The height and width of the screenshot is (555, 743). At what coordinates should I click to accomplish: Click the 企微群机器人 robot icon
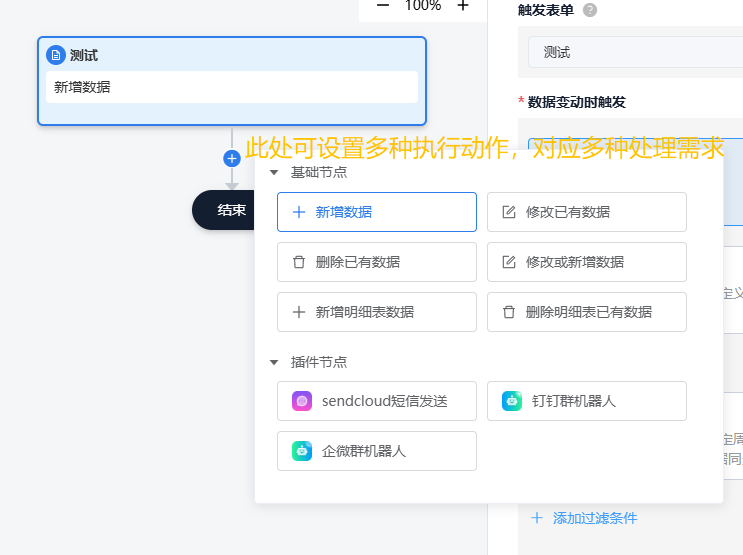(302, 451)
